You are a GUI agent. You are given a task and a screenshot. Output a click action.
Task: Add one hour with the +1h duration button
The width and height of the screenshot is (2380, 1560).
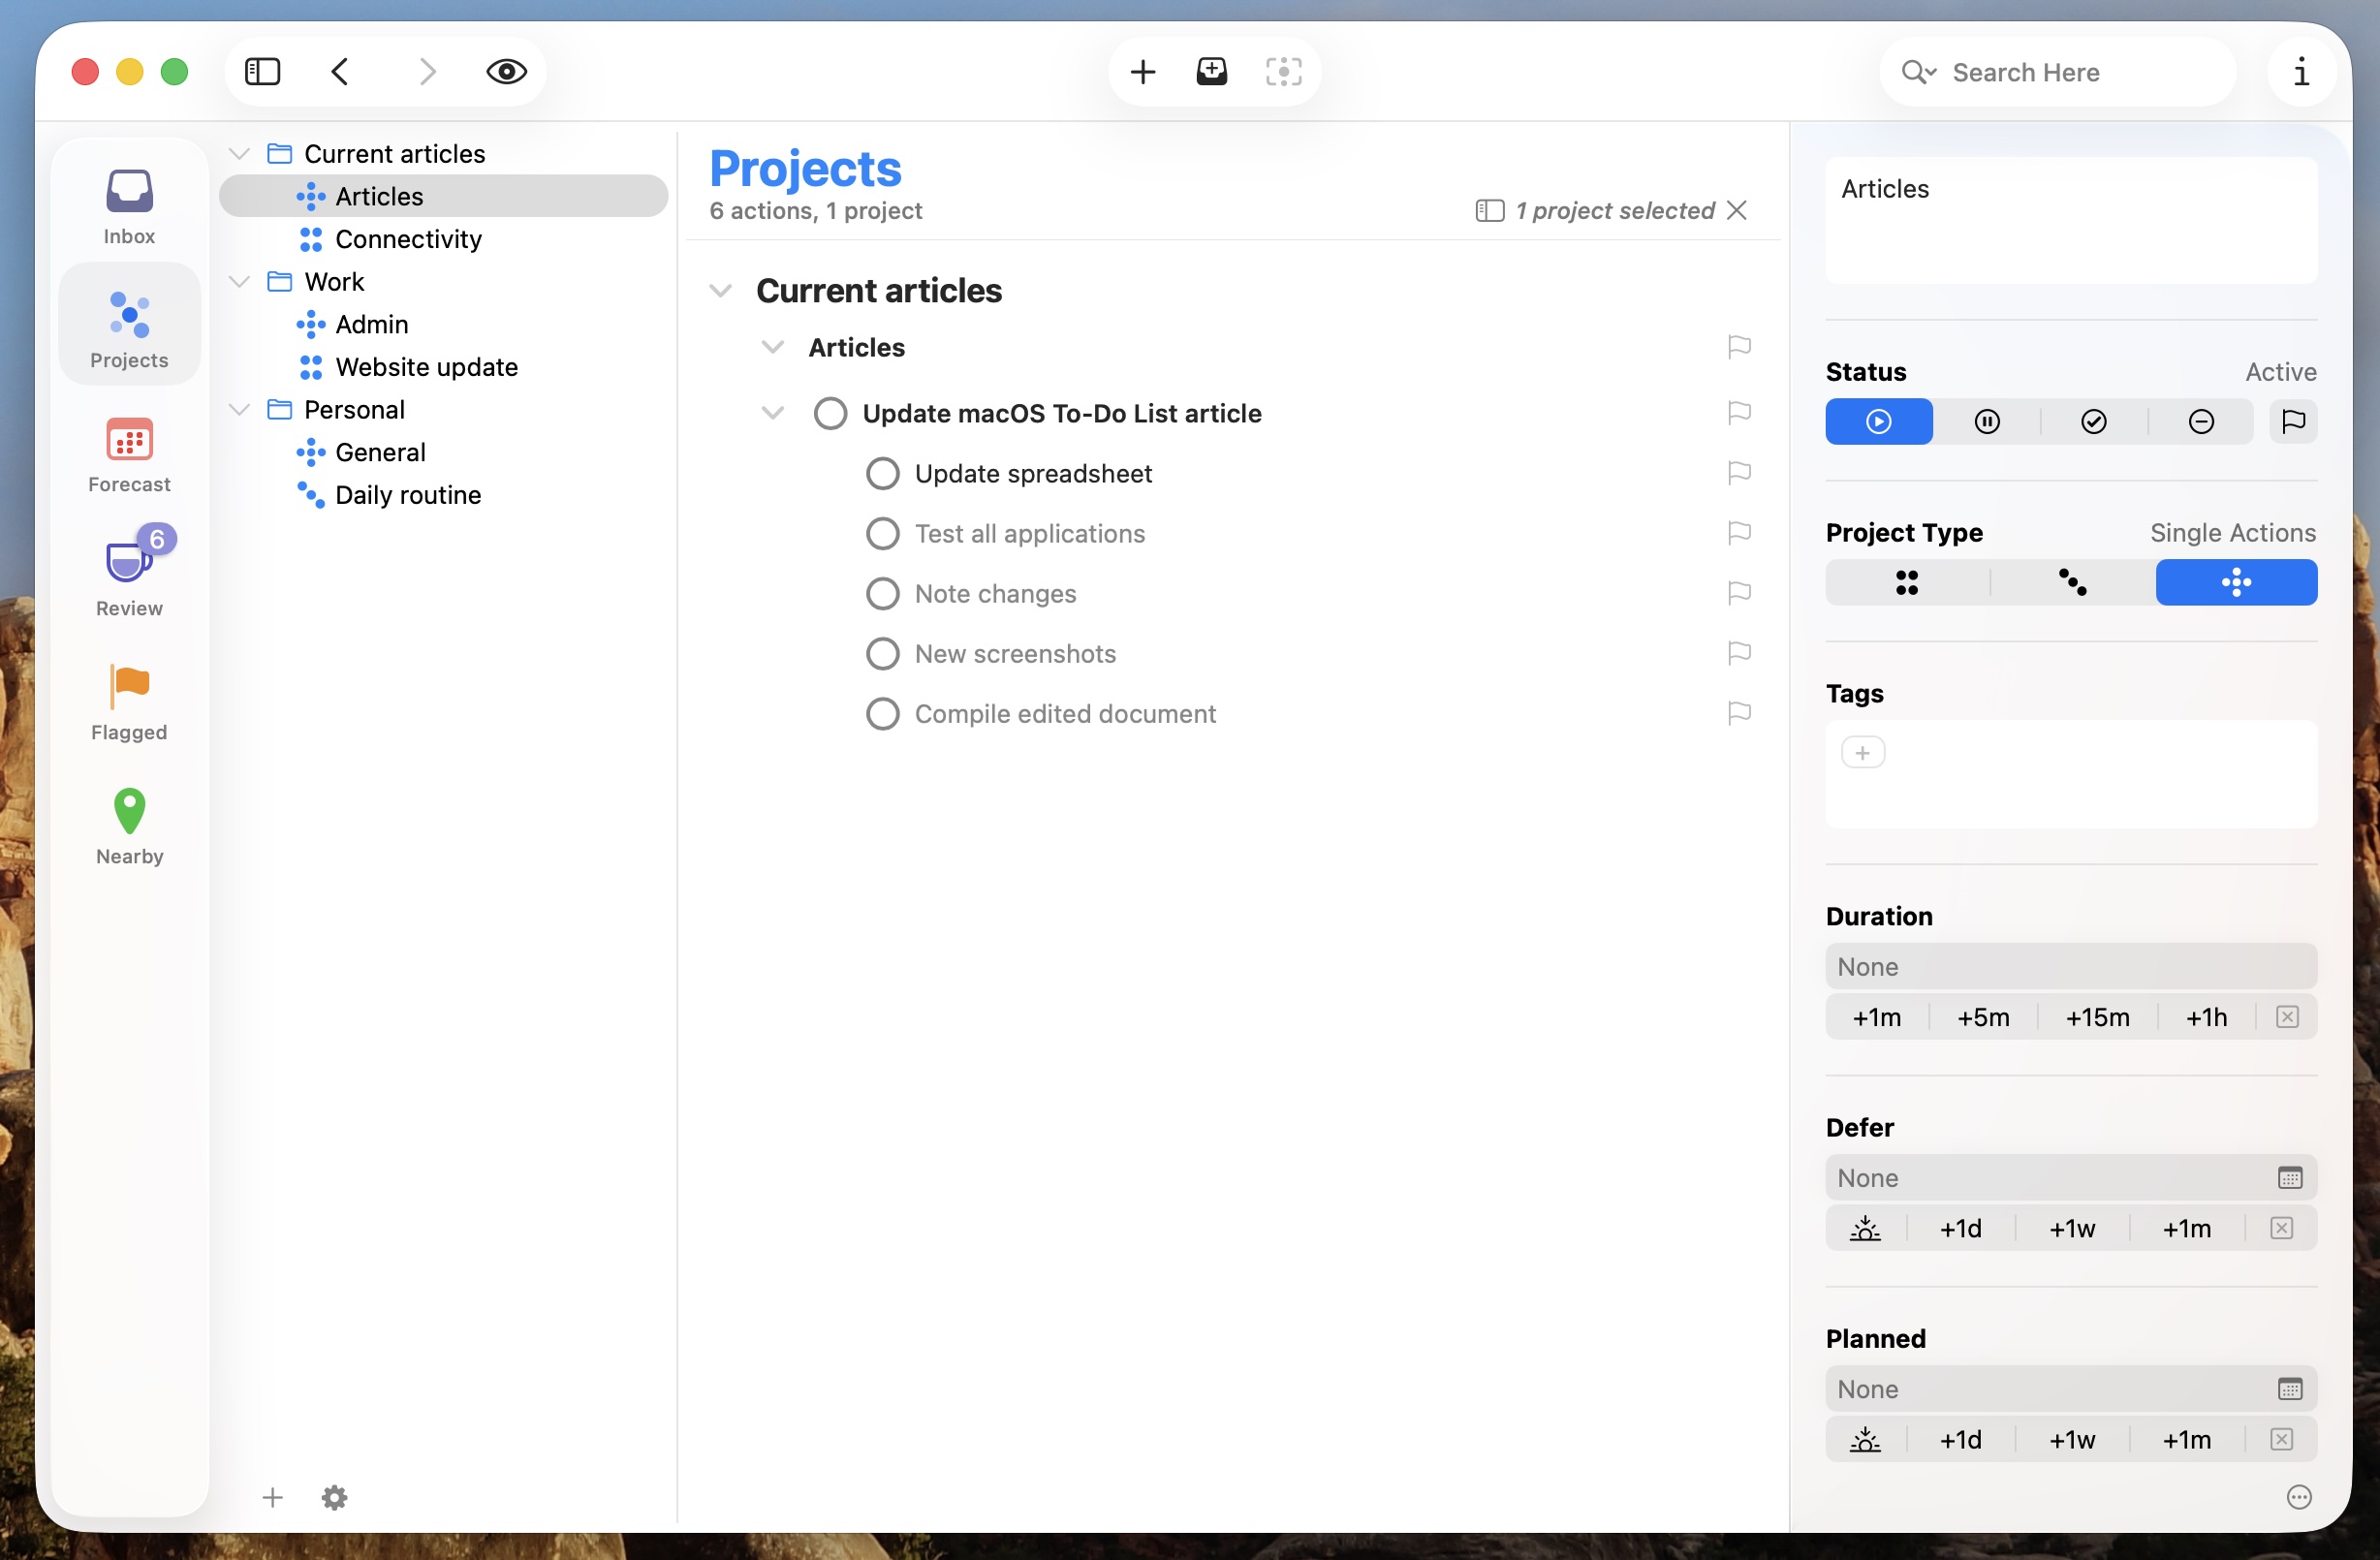click(x=2206, y=1017)
